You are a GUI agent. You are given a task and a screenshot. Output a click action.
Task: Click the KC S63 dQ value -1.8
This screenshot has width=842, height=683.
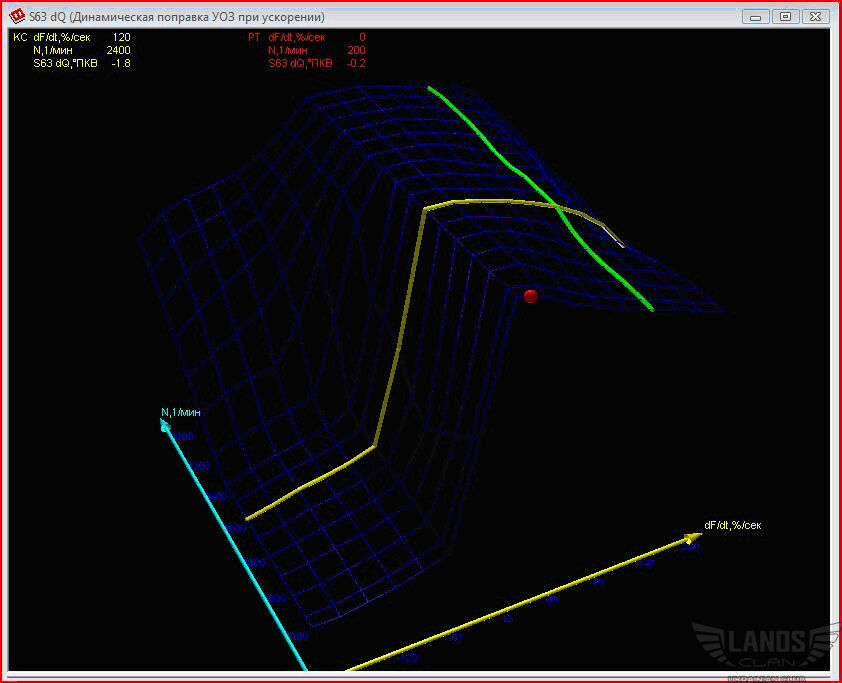119,63
